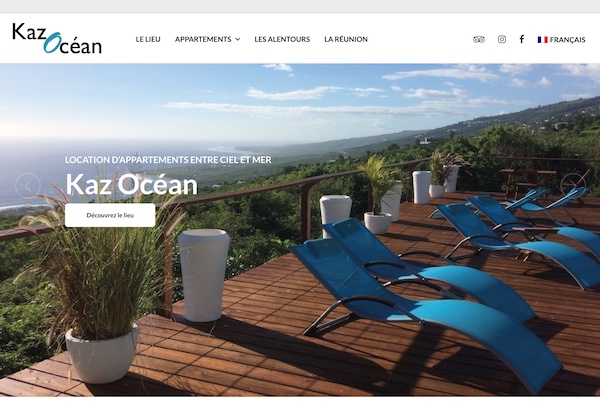Screen dimensions: 600x415
Task: Click the Location d'appartements subtitle text
Action: (168, 160)
